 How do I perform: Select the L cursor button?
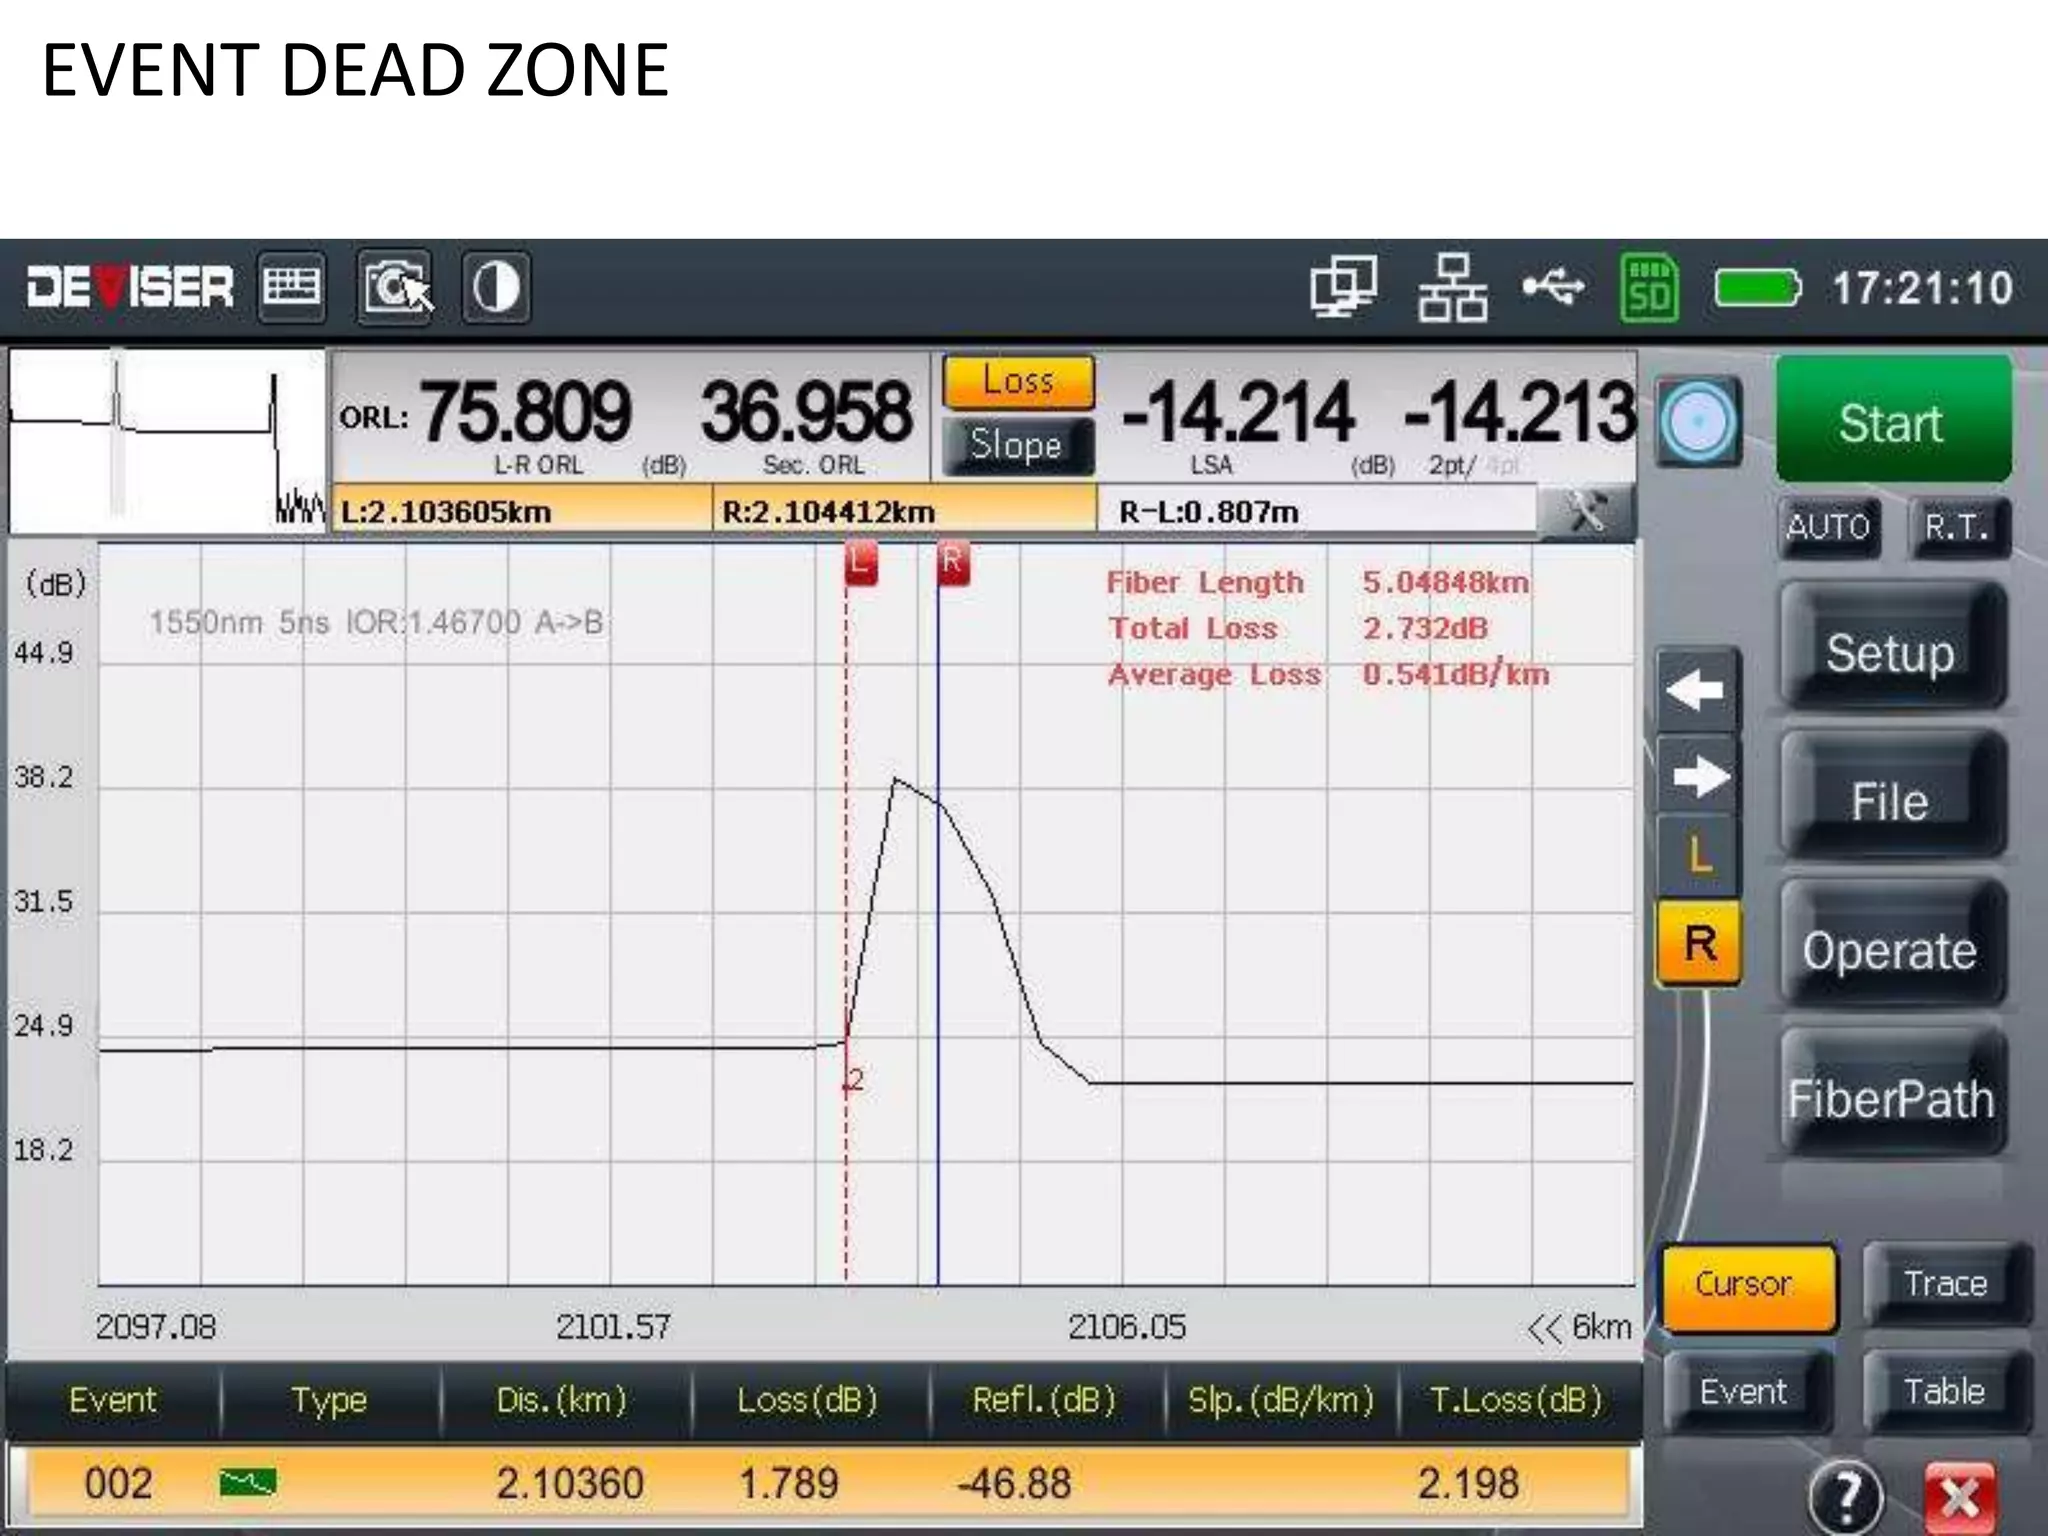click(x=1698, y=856)
